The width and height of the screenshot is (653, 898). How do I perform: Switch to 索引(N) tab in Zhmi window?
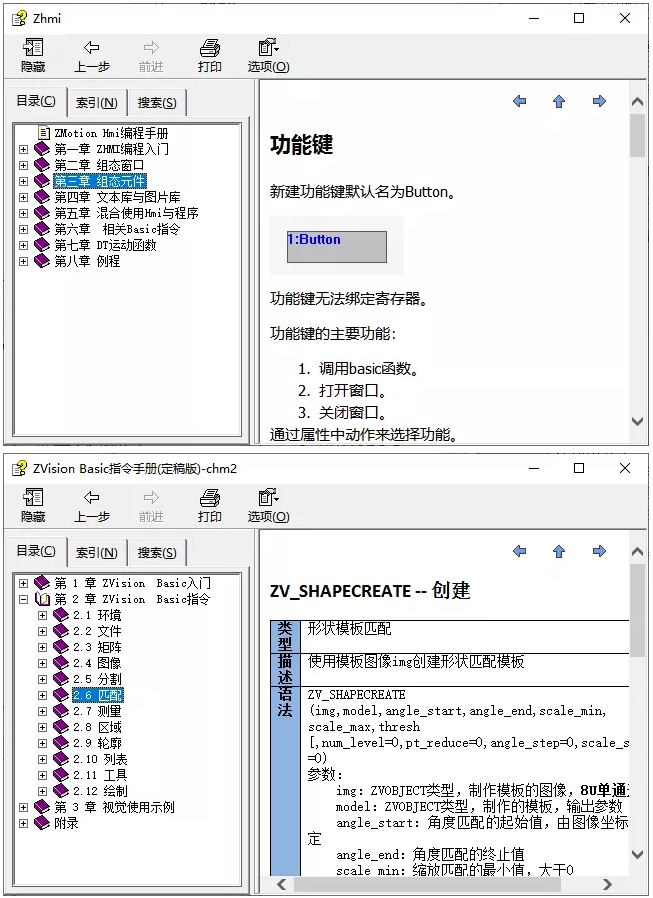[96, 103]
